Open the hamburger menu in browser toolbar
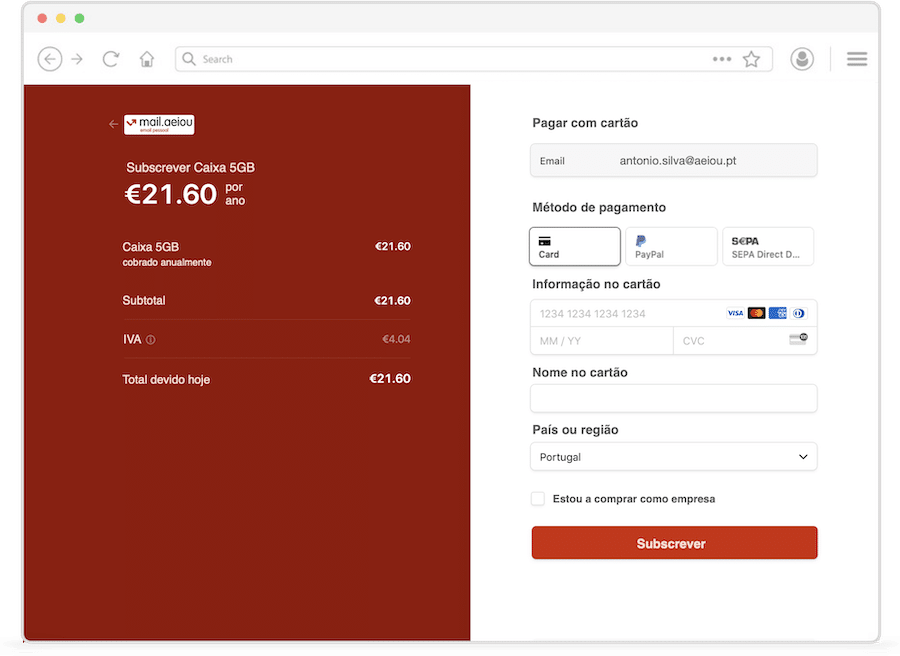The image size is (900, 656). click(x=857, y=59)
